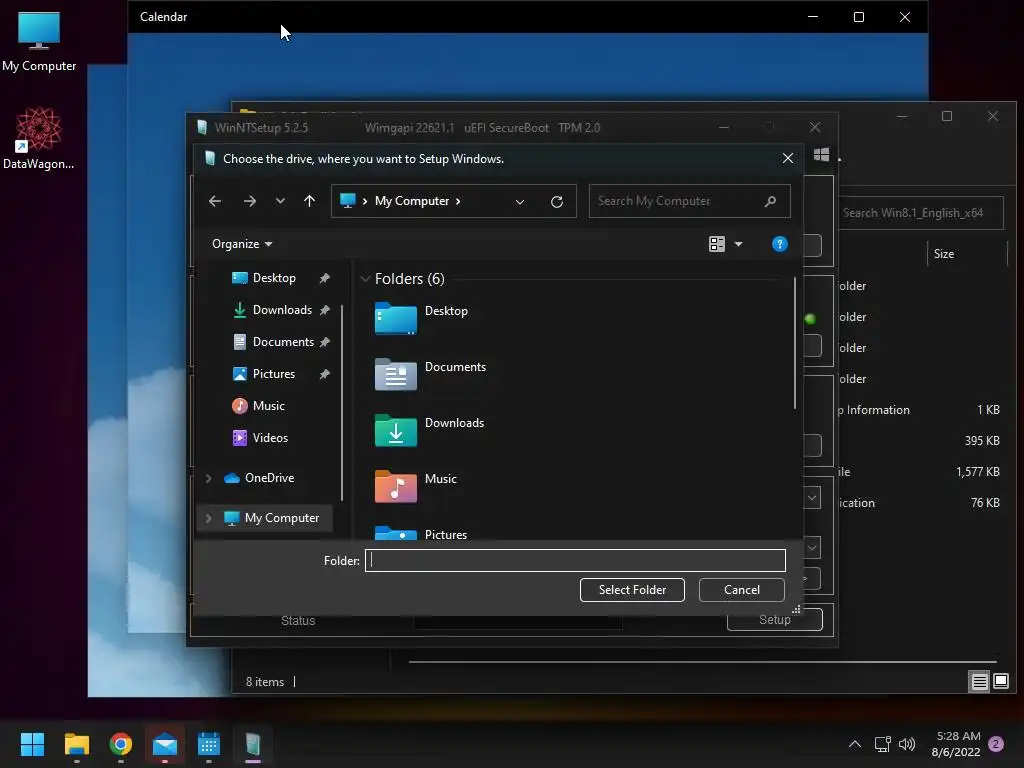Close the Choose the drive dialog
Screen dimensions: 1024x768
pos(788,159)
